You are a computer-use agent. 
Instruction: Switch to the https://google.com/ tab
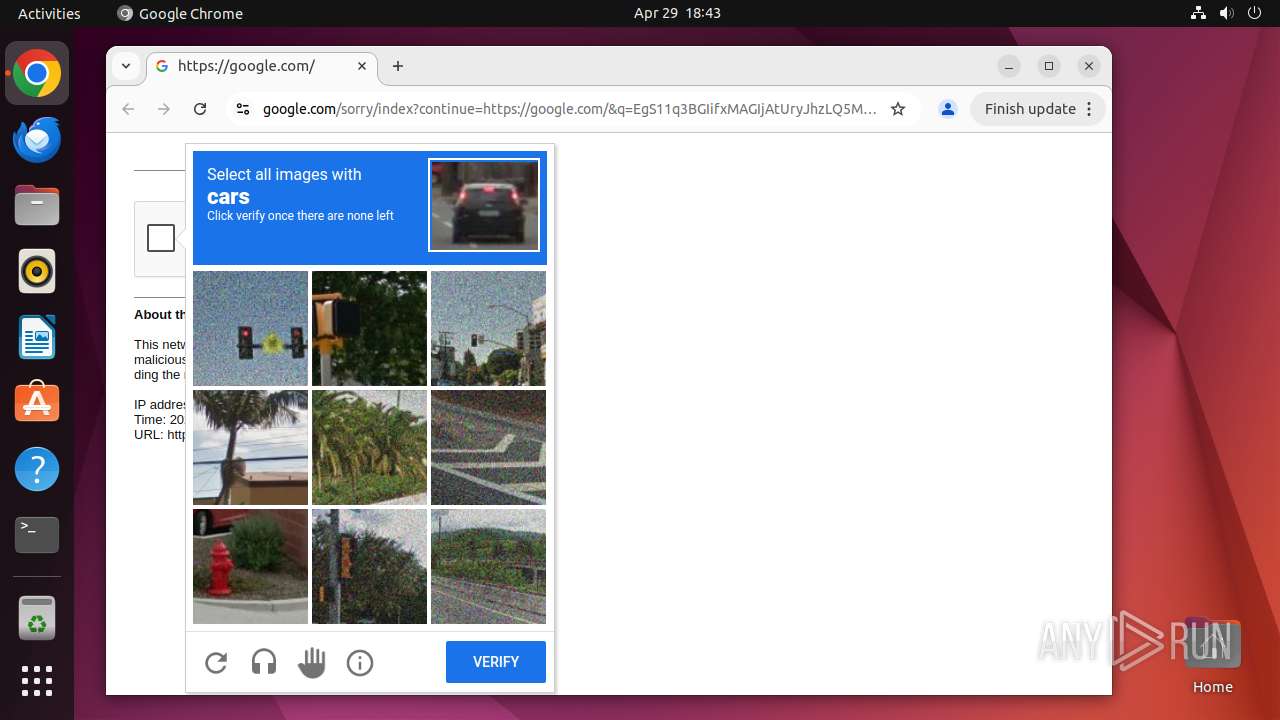tap(263, 66)
